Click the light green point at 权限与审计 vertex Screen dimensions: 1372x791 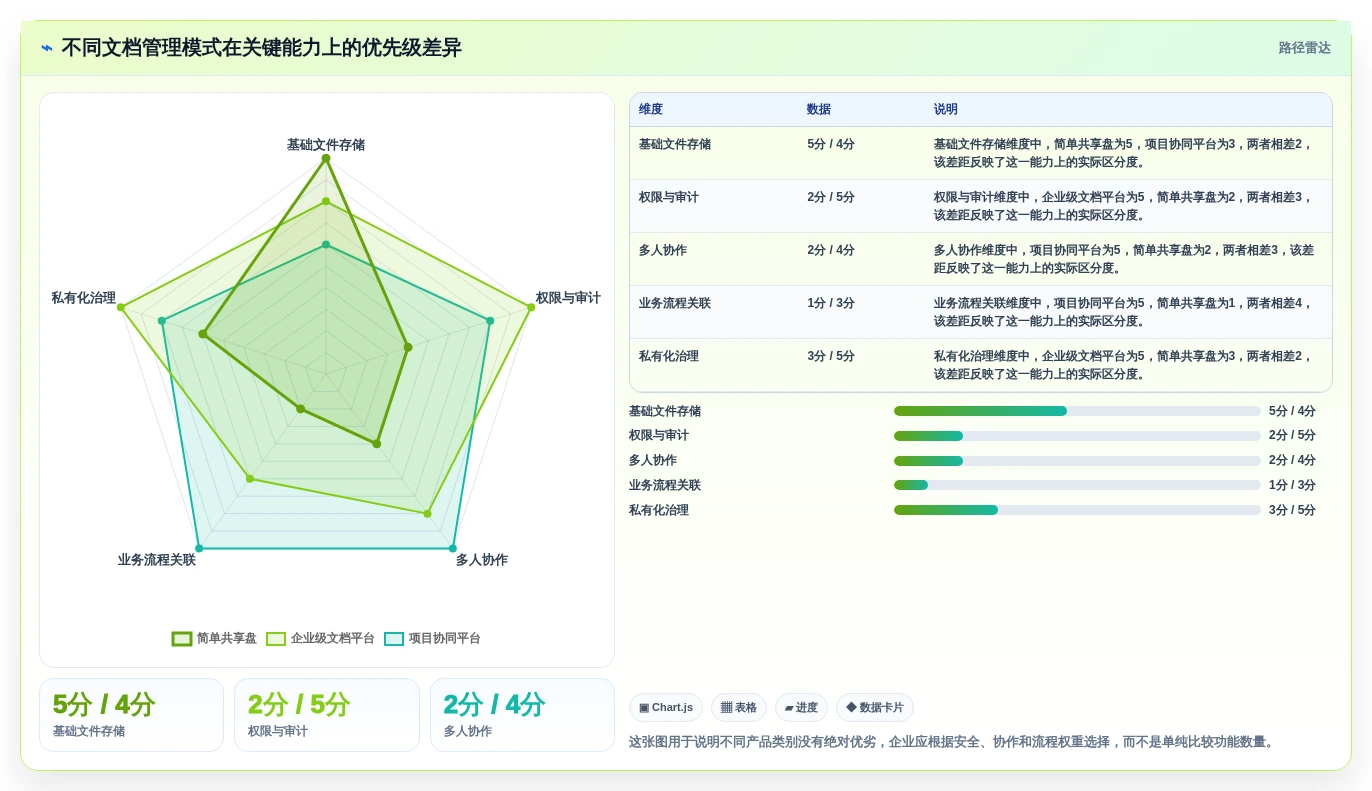click(531, 307)
